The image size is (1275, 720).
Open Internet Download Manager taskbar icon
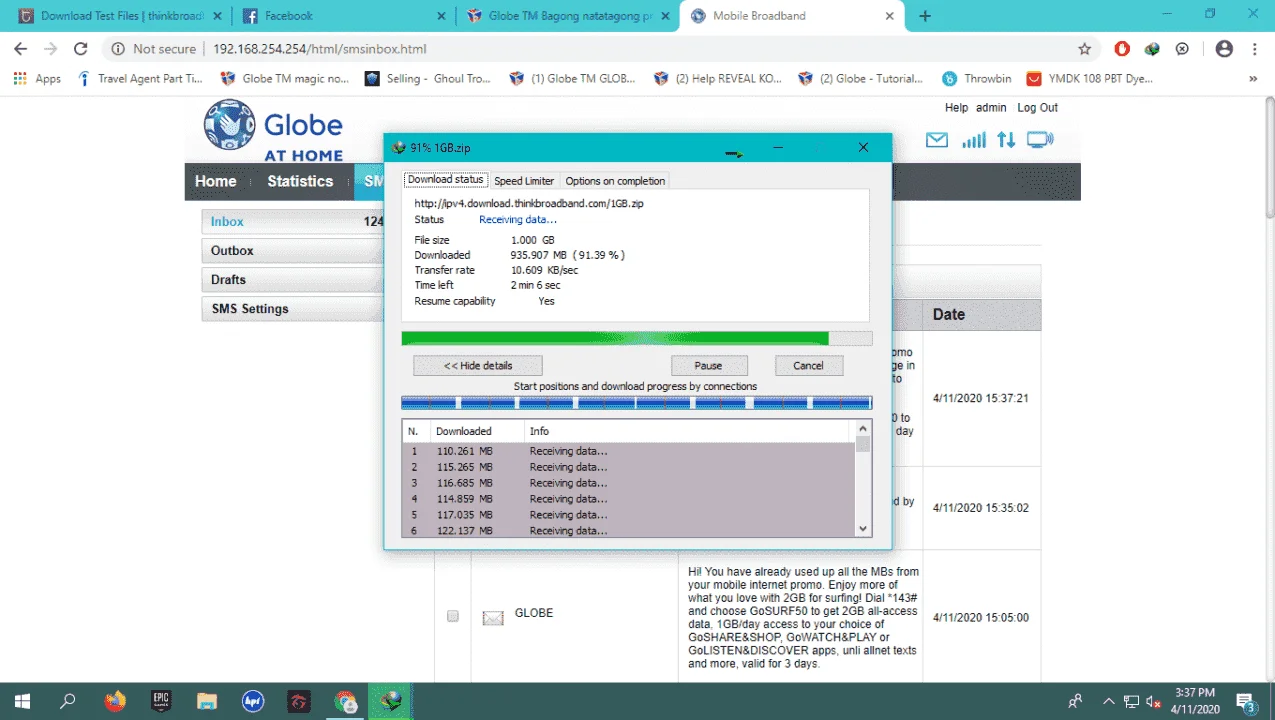pos(392,702)
